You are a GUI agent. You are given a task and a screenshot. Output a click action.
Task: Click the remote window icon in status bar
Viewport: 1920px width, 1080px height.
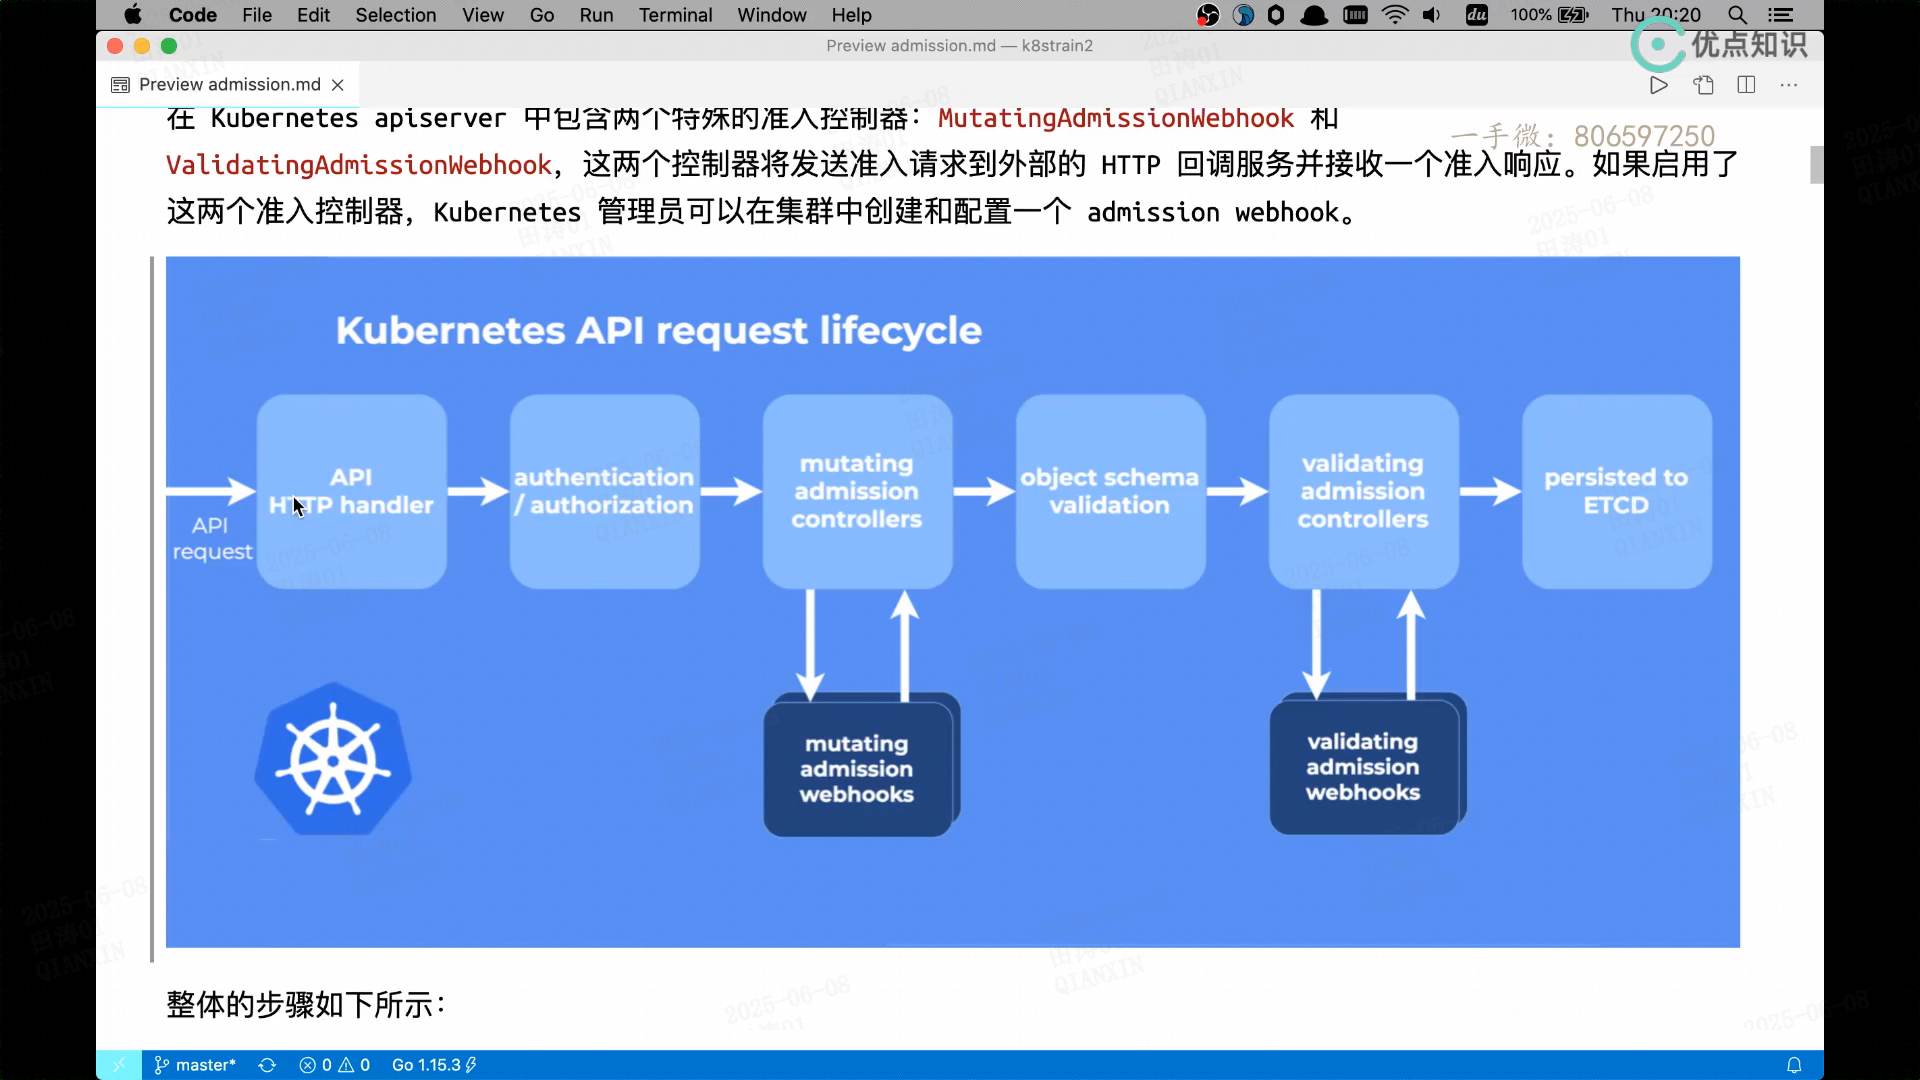[118, 1065]
